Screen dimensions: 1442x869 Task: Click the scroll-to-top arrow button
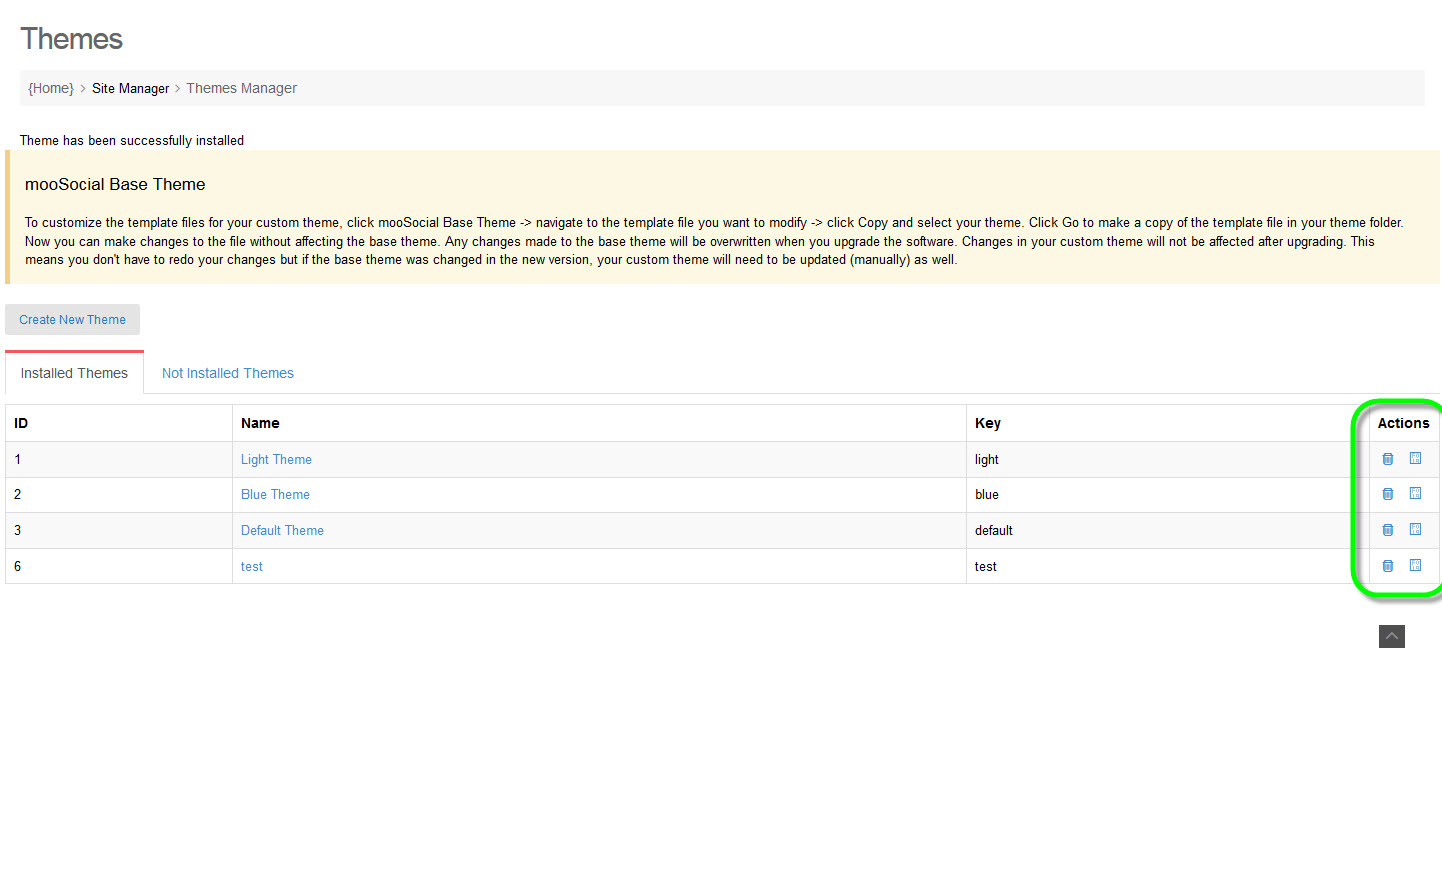coord(1391,636)
